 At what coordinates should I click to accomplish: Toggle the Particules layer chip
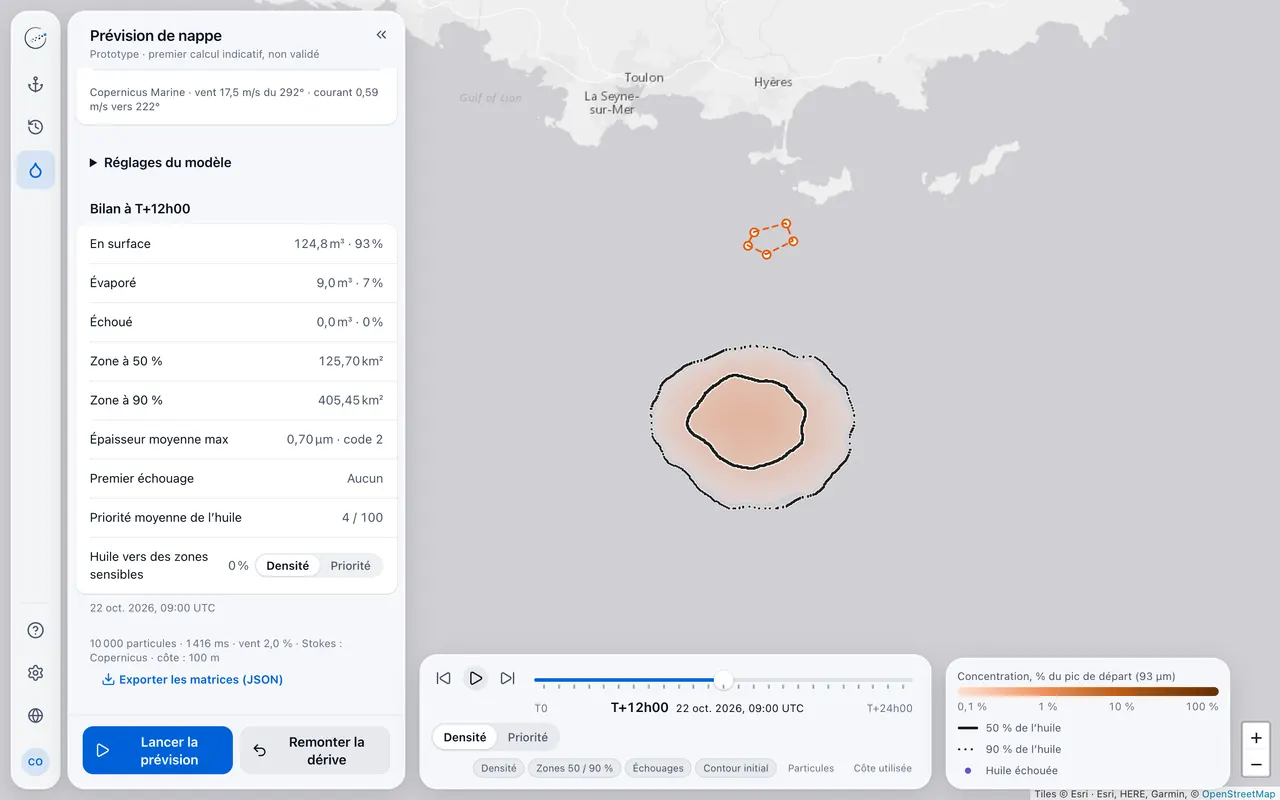point(811,768)
